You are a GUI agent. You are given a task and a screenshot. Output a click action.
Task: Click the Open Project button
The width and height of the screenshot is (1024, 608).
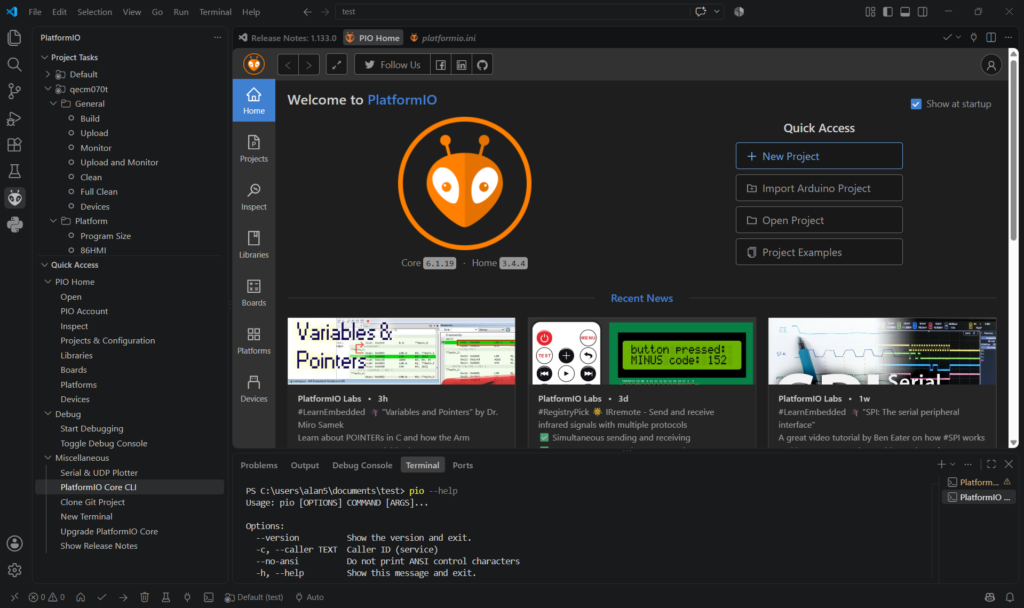pyautogui.click(x=819, y=220)
